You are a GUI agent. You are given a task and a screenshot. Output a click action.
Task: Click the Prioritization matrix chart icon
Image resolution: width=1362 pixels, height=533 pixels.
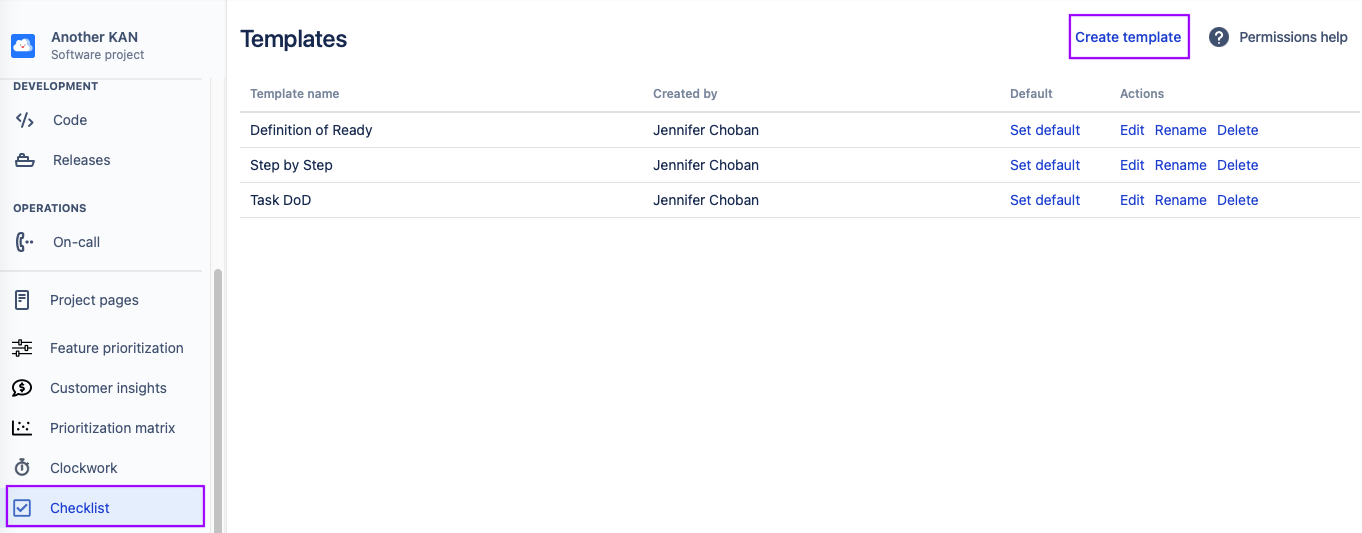(x=22, y=428)
